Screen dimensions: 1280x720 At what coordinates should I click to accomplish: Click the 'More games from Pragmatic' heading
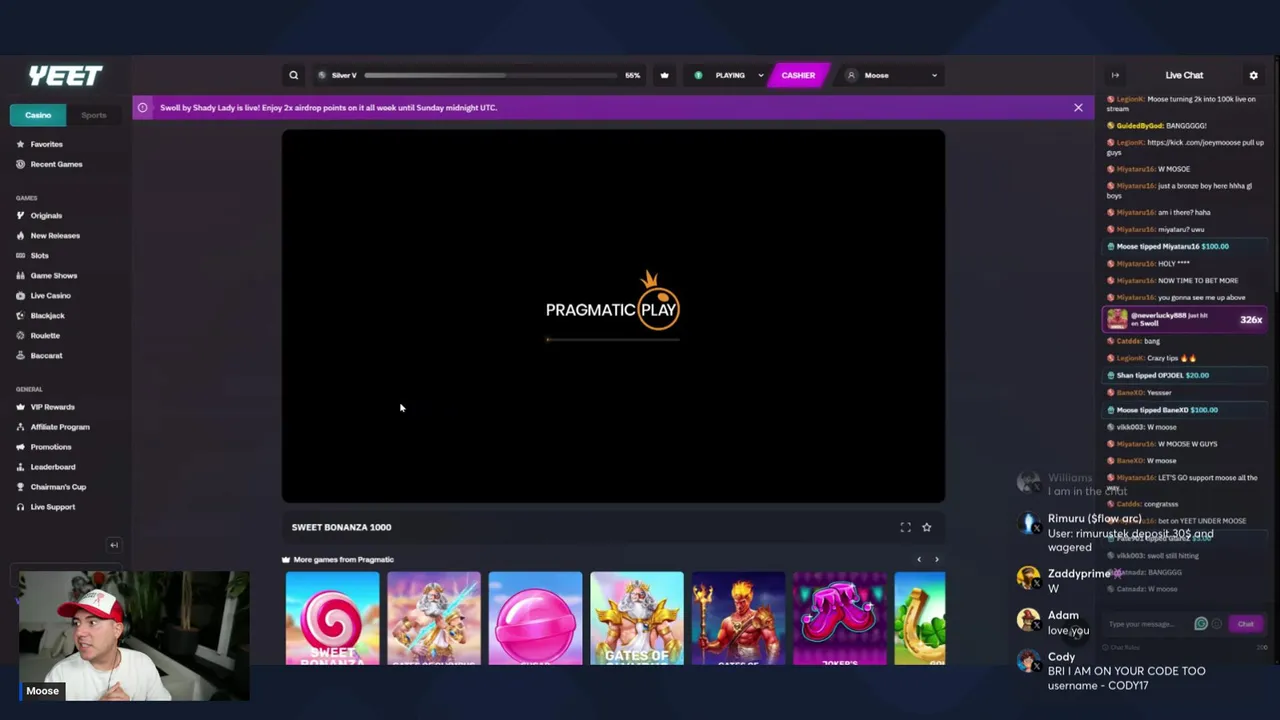coord(343,559)
